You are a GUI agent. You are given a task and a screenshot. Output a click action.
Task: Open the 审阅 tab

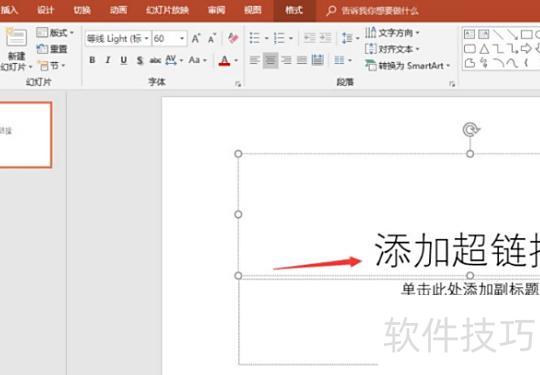216,10
